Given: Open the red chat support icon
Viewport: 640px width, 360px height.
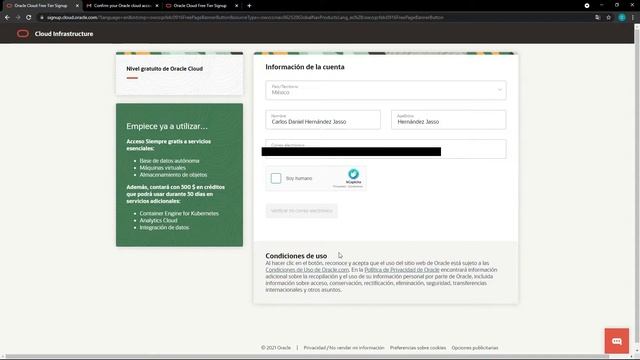Looking at the screenshot, I should [616, 341].
